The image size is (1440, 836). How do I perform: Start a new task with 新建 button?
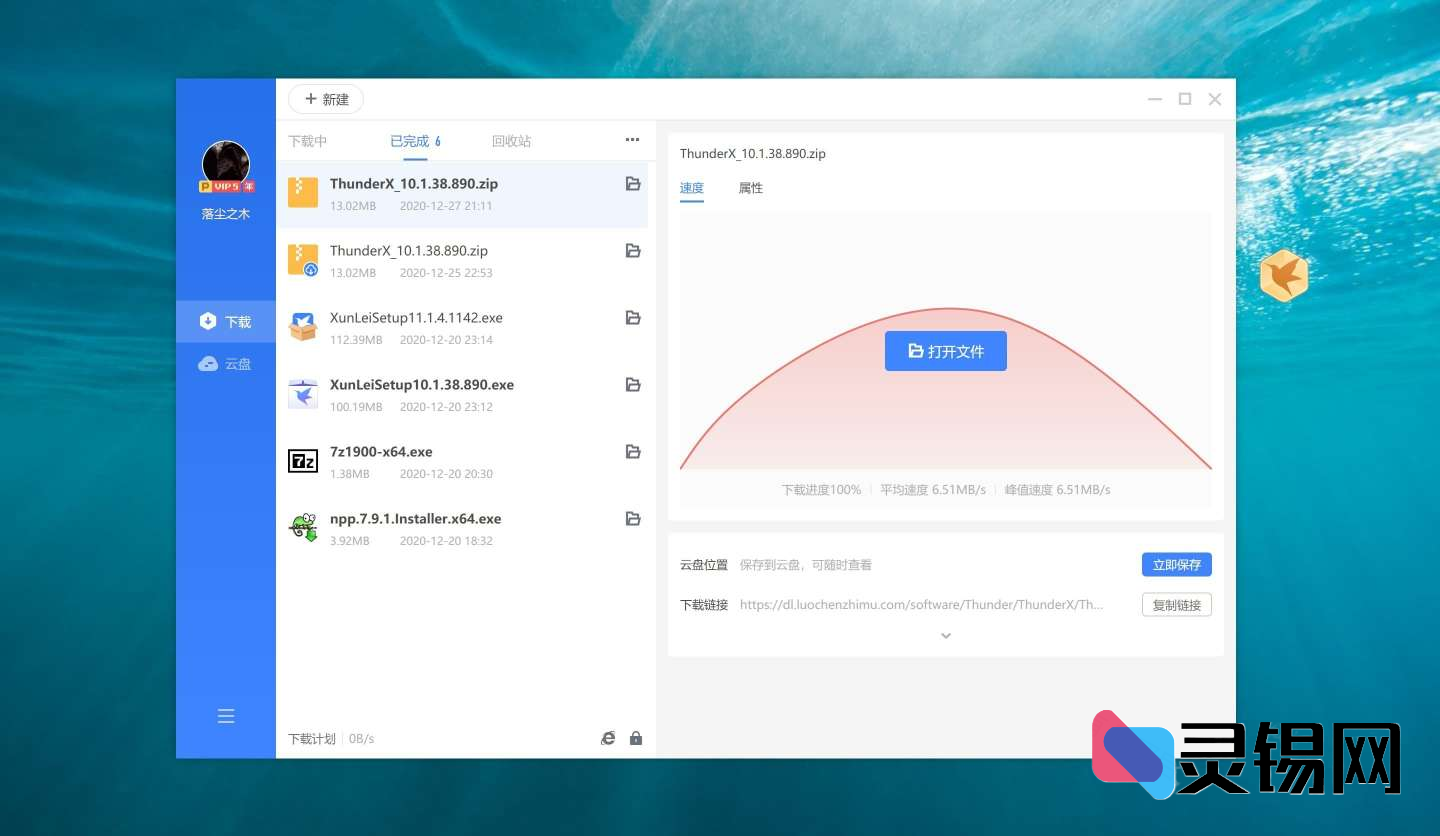point(325,99)
